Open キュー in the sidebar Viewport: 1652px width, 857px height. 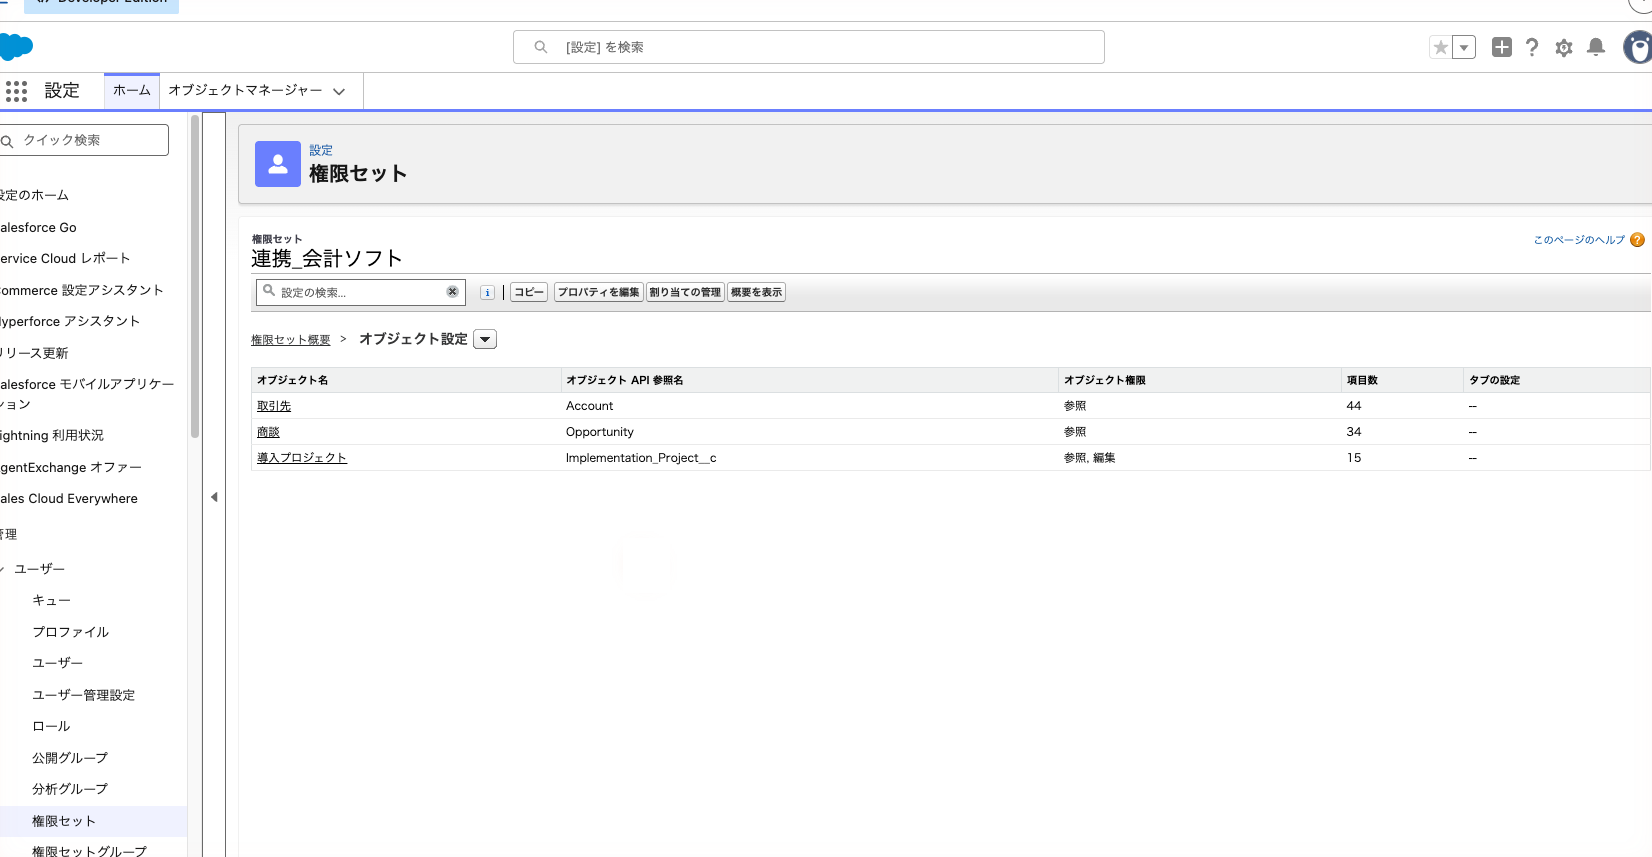(51, 600)
